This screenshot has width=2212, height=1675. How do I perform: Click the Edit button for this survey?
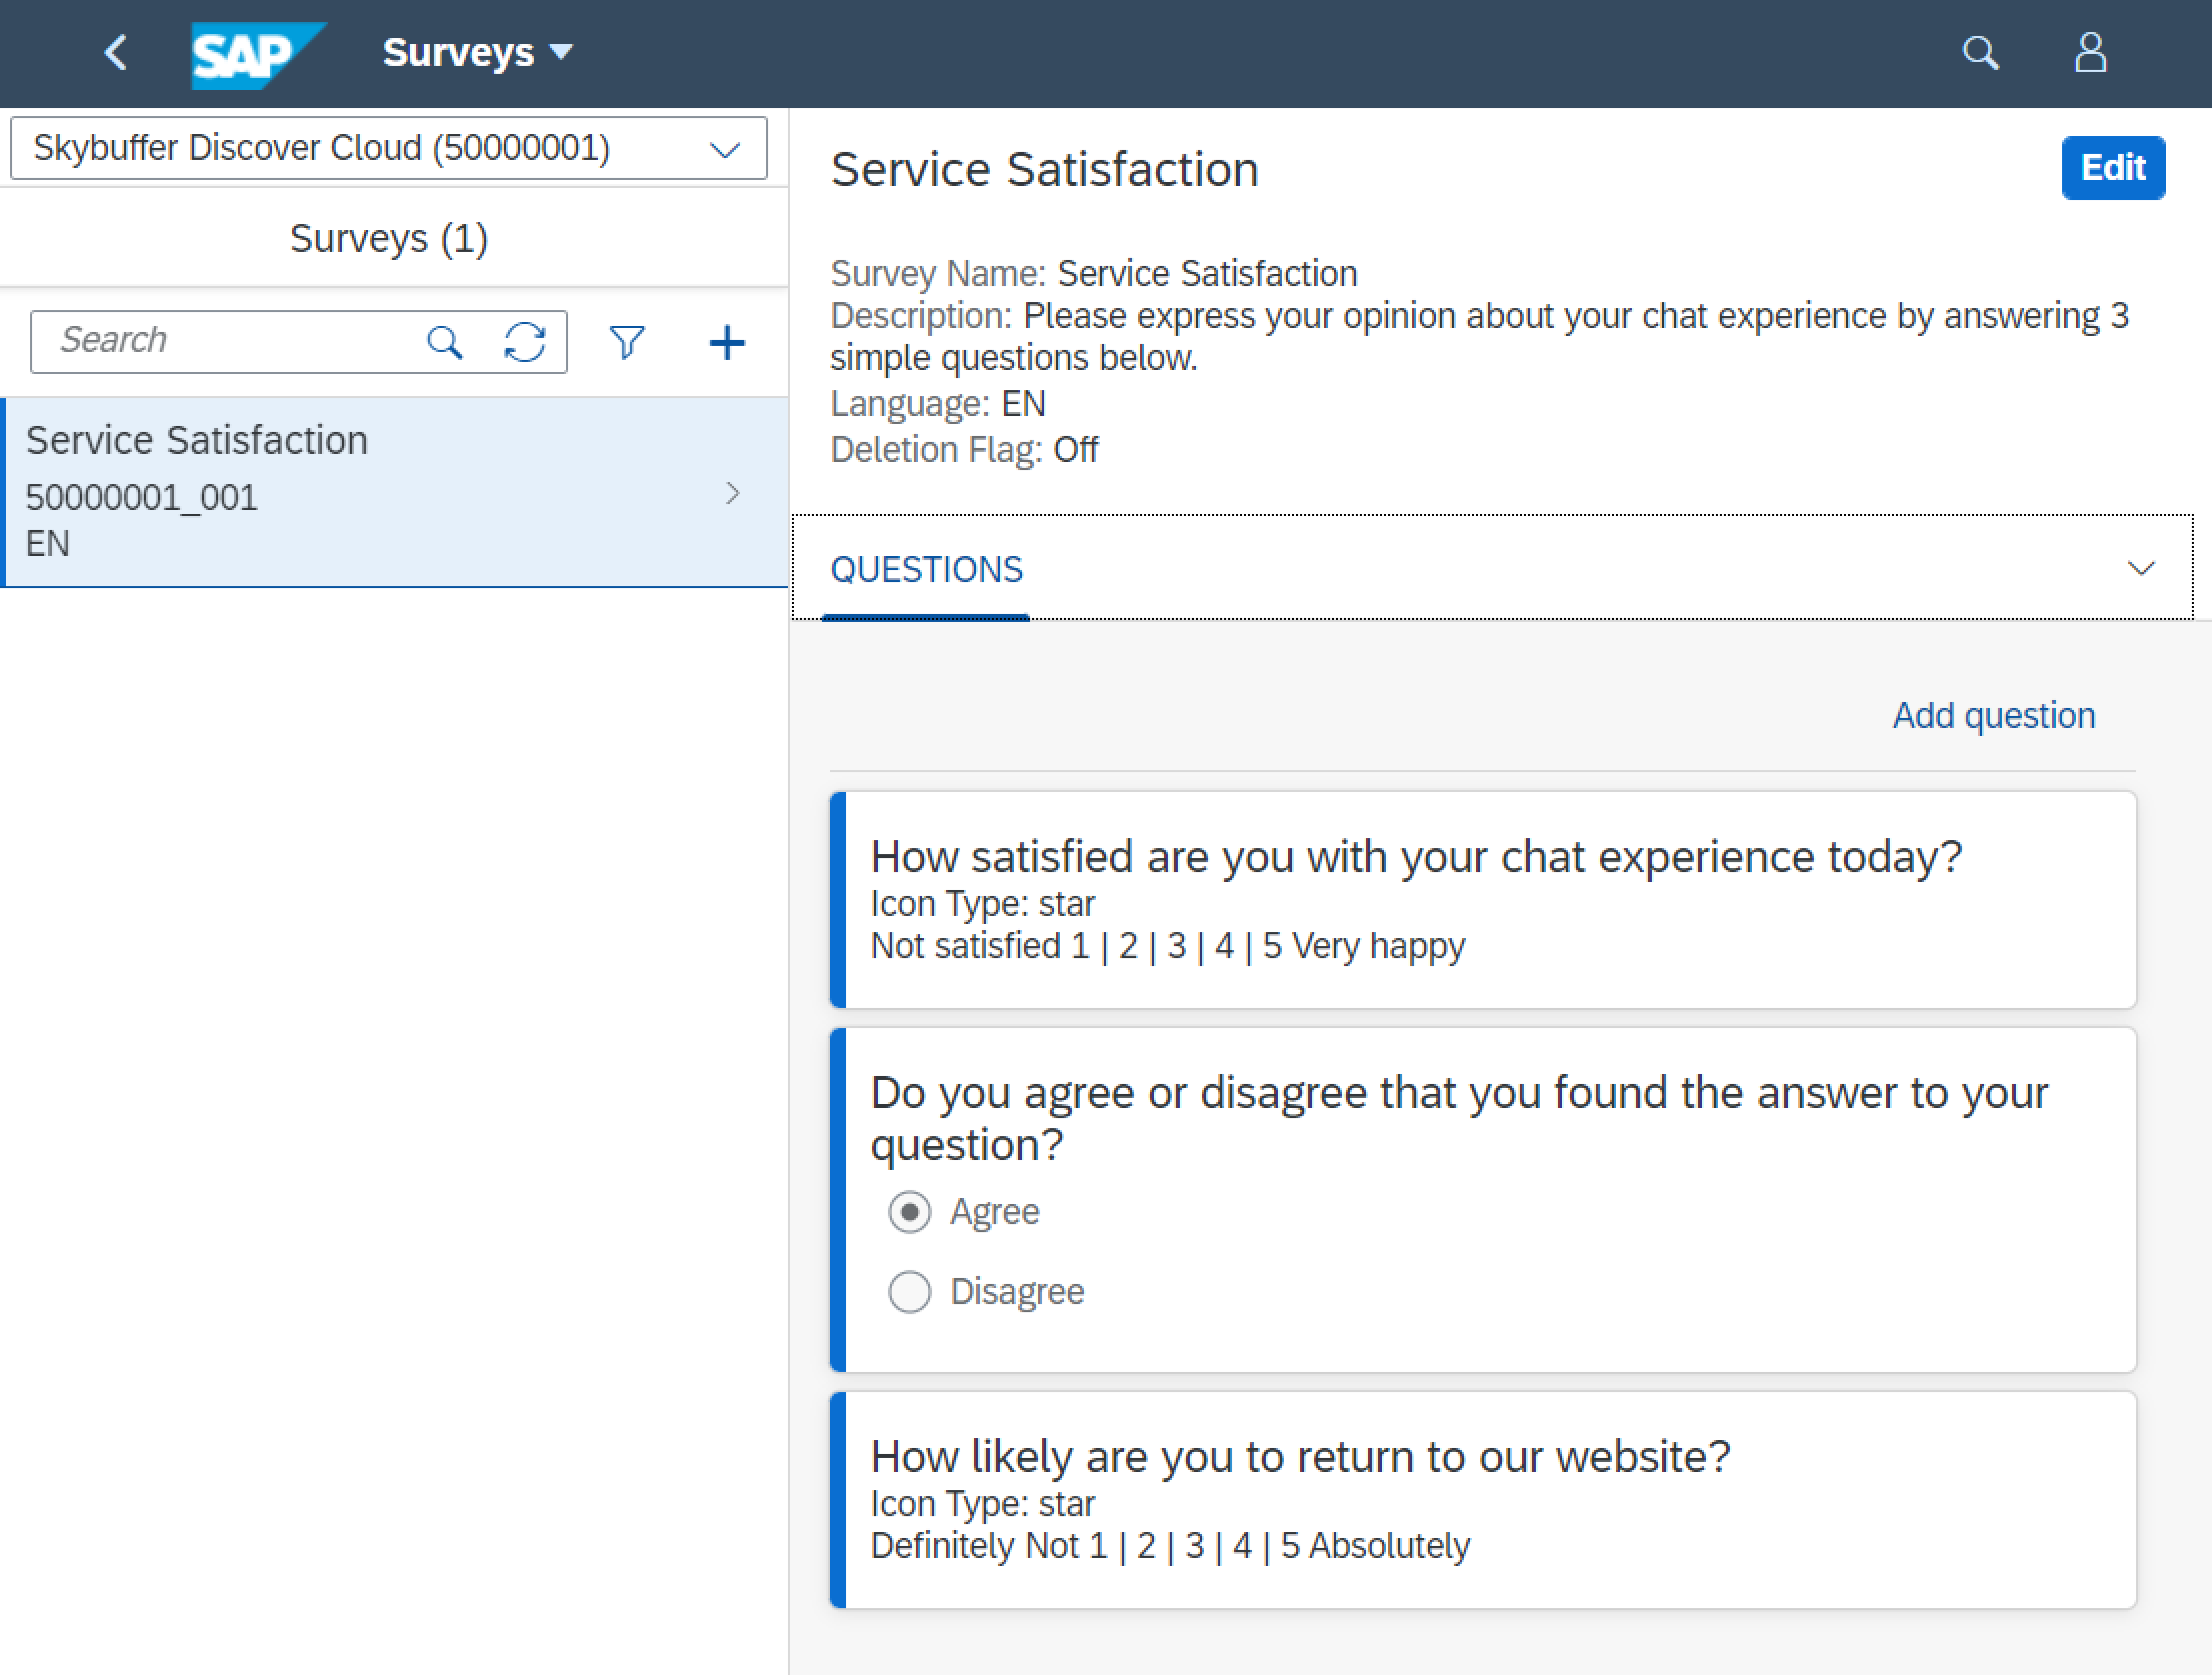tap(2114, 167)
